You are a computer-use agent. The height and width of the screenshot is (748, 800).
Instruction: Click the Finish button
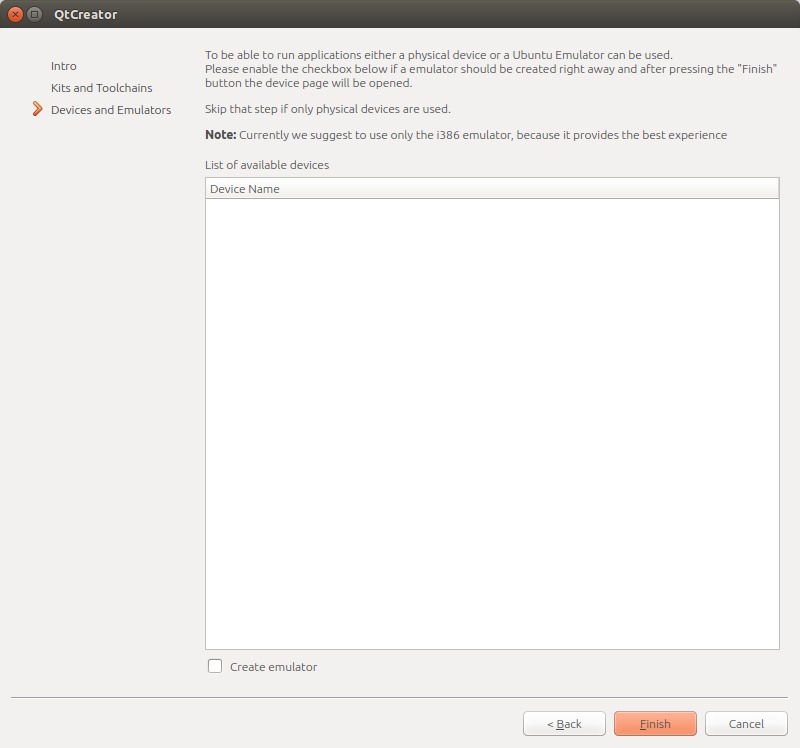[655, 724]
